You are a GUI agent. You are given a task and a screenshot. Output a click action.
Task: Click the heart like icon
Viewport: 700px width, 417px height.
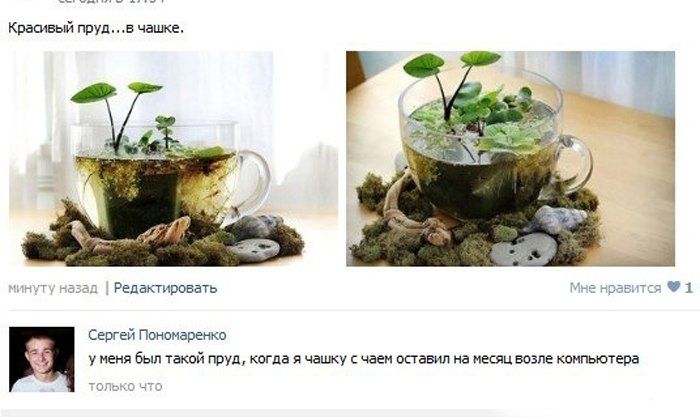coord(674,287)
